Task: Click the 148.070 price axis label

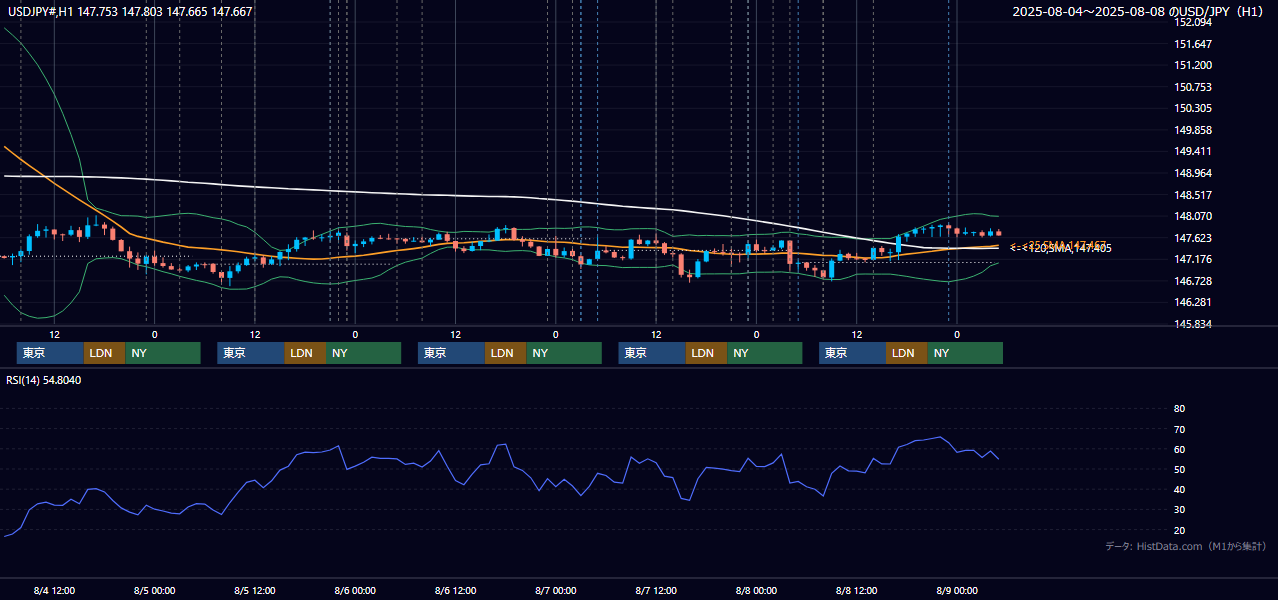Action: [x=1193, y=216]
